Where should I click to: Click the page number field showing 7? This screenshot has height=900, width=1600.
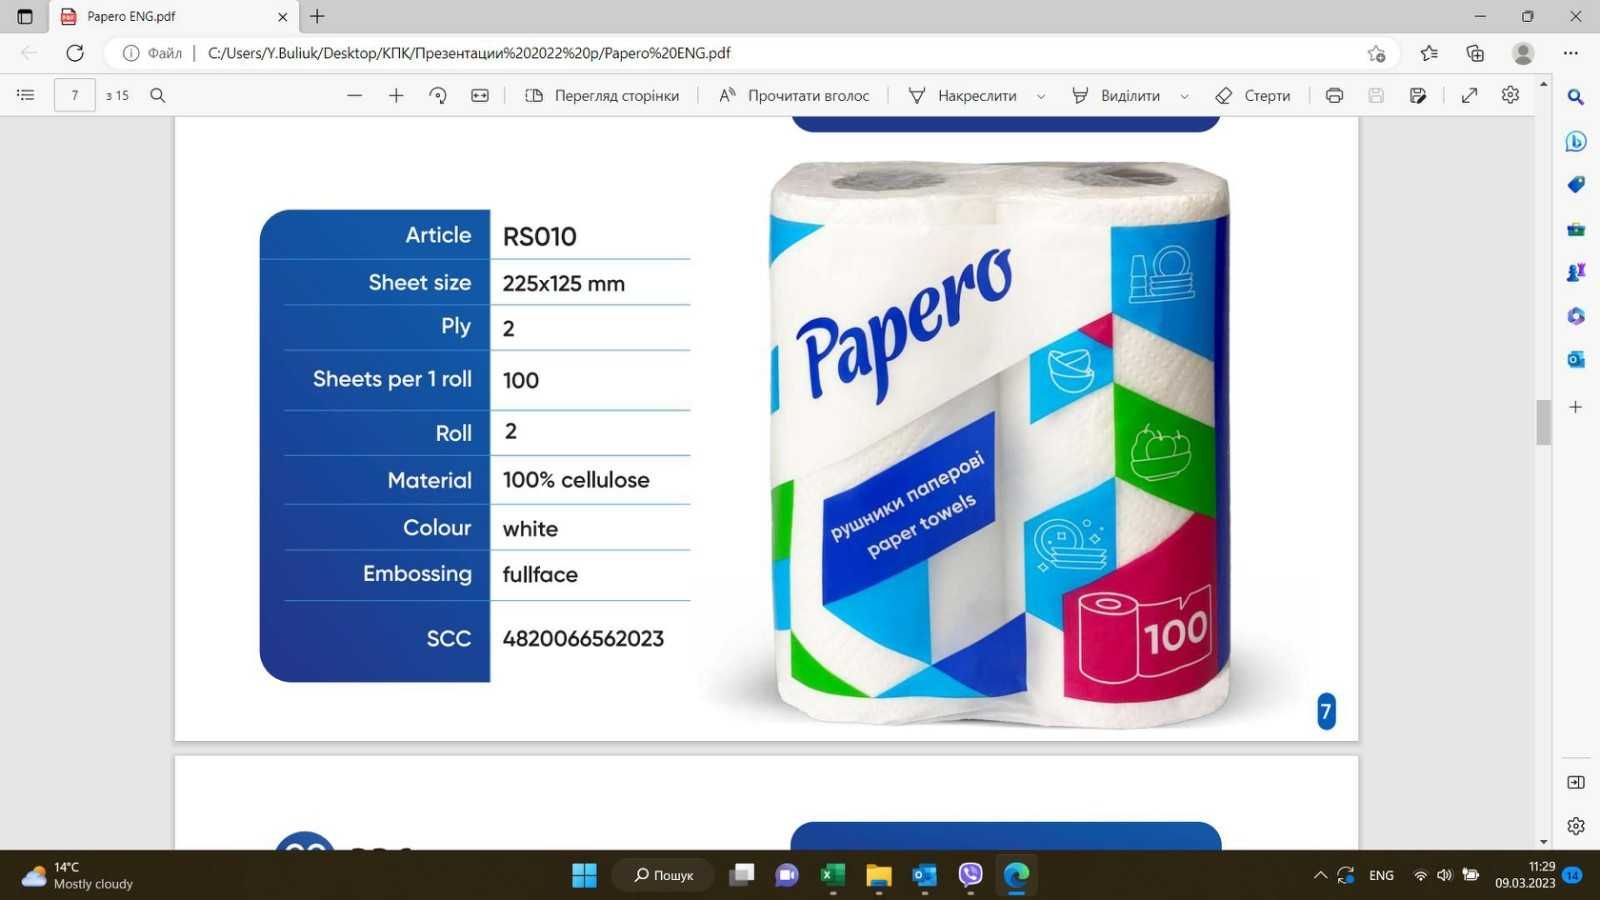tap(75, 95)
